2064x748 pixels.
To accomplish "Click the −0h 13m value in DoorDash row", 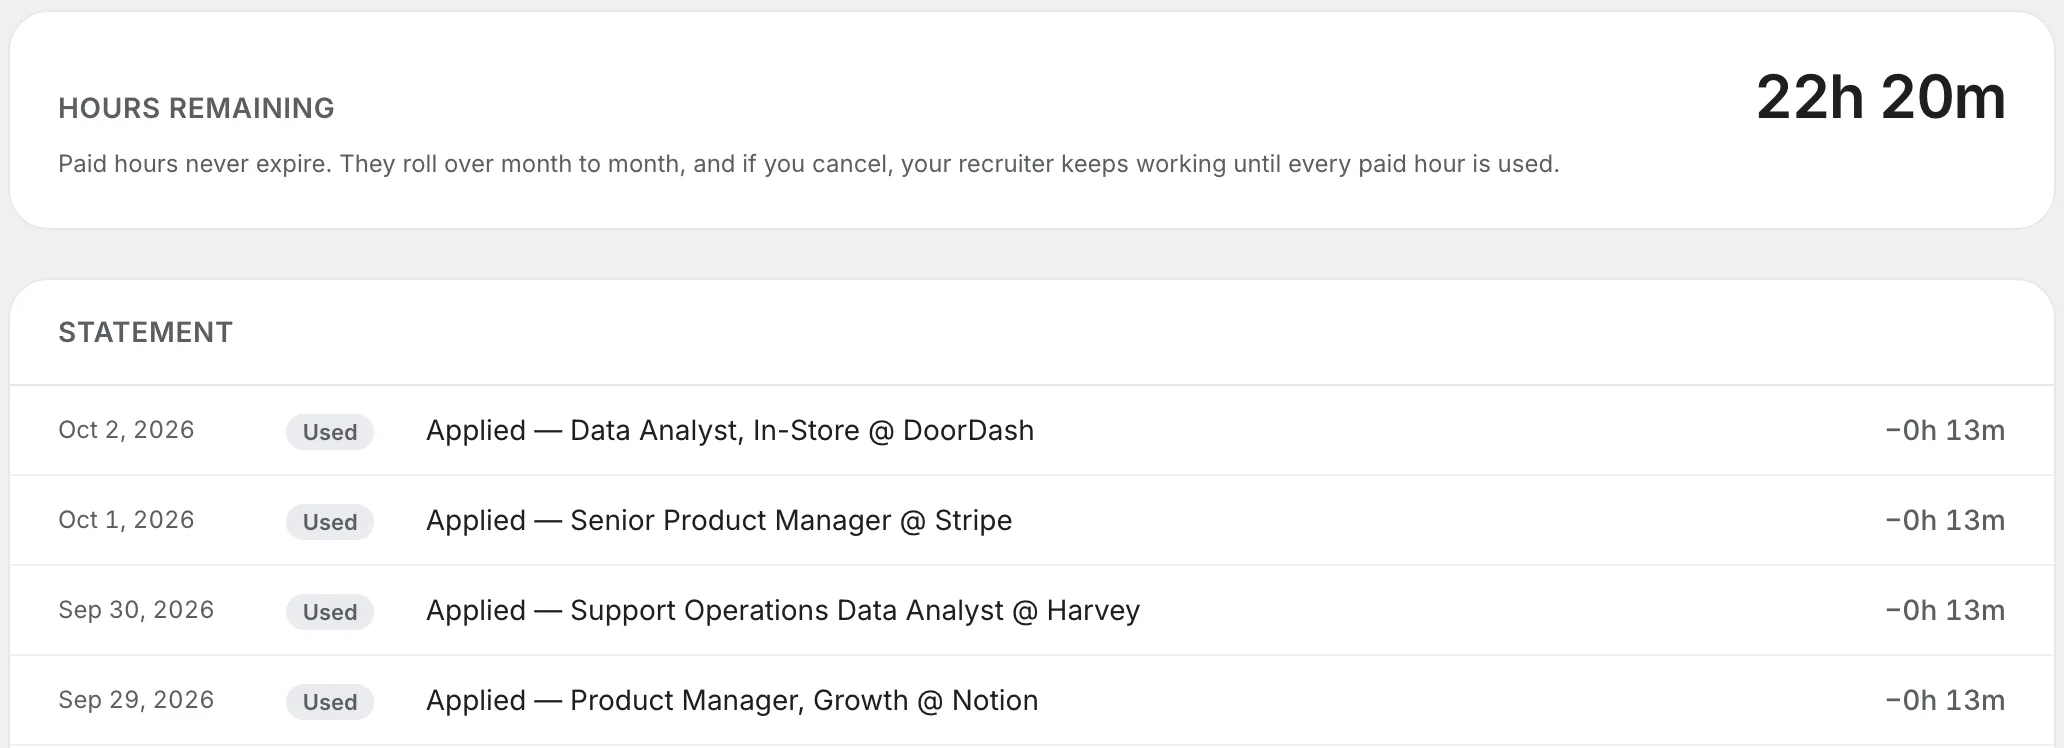I will tap(1945, 430).
